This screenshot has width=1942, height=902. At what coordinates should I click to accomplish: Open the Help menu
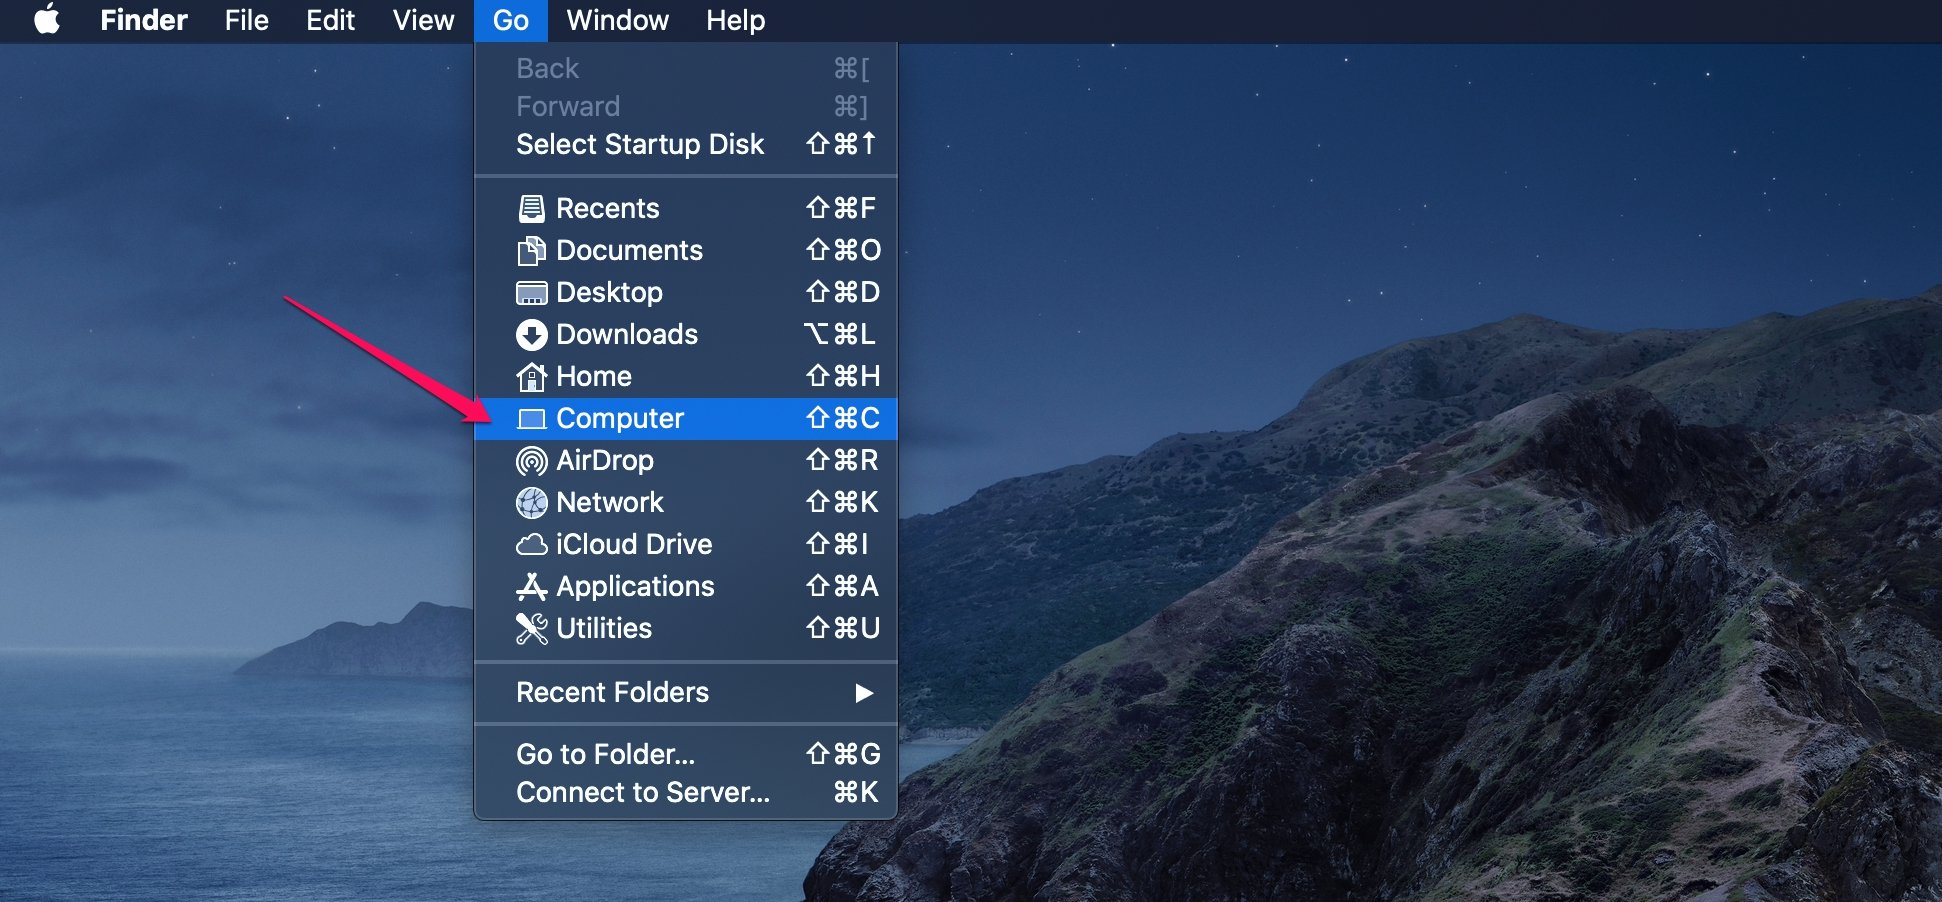point(735,20)
